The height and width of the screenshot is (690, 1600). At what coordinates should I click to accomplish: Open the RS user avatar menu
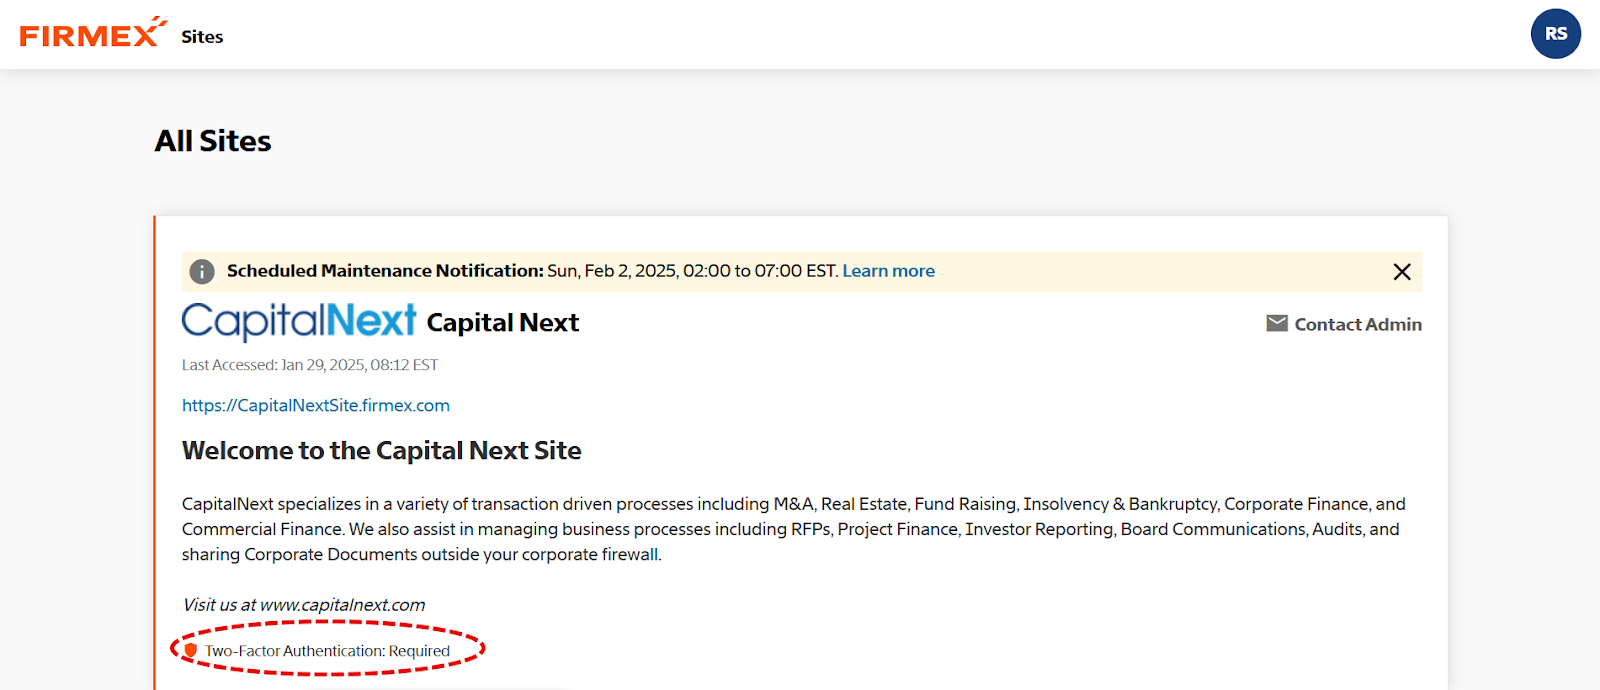(x=1555, y=34)
